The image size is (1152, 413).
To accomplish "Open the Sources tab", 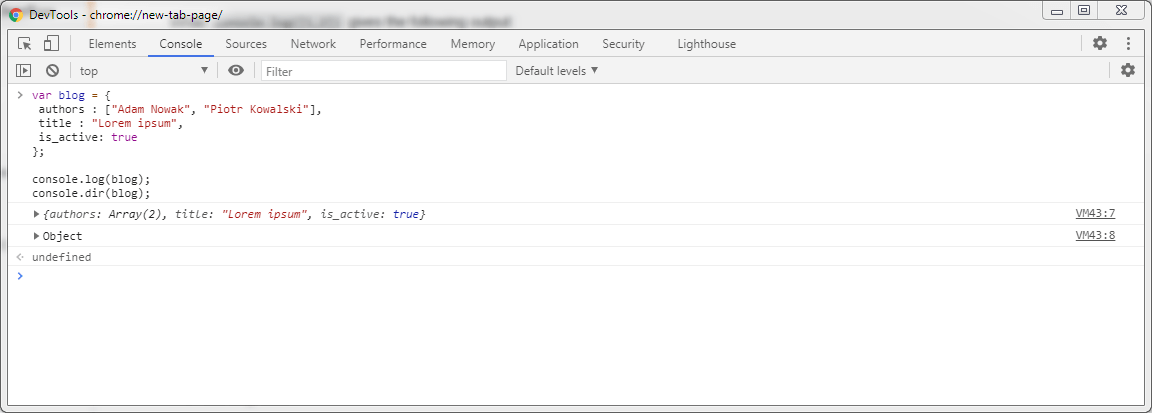I will (x=246, y=44).
